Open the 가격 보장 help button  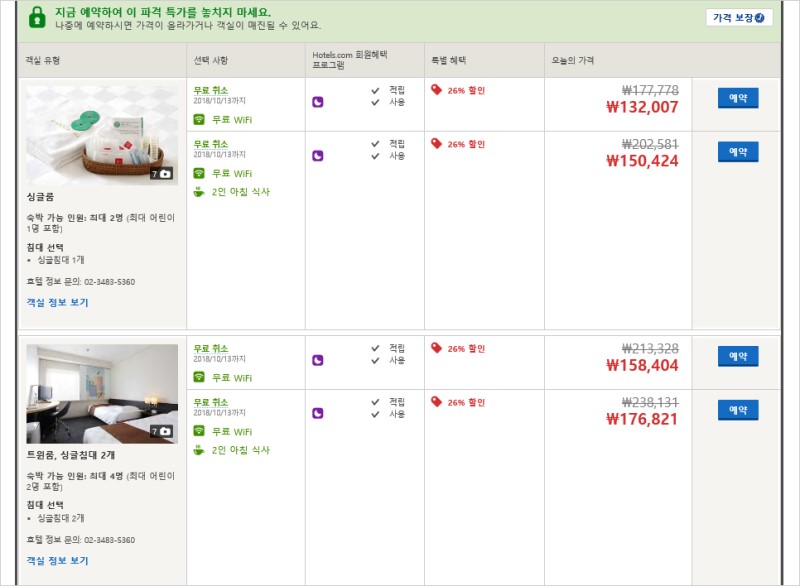(738, 18)
